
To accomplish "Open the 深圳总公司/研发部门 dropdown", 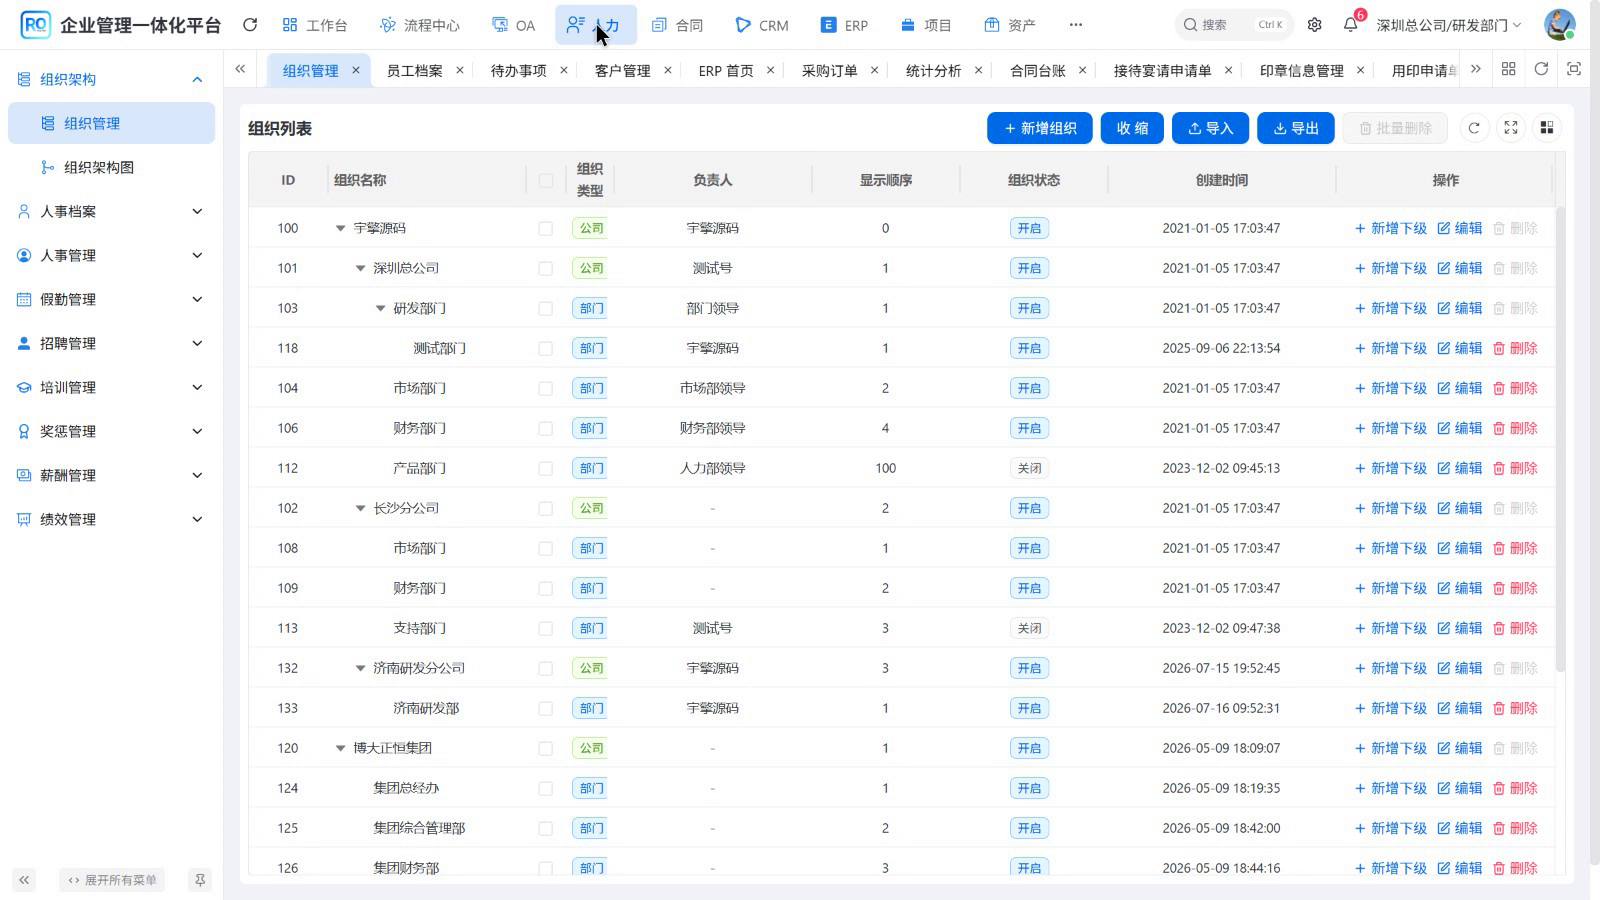I will pyautogui.click(x=1449, y=25).
